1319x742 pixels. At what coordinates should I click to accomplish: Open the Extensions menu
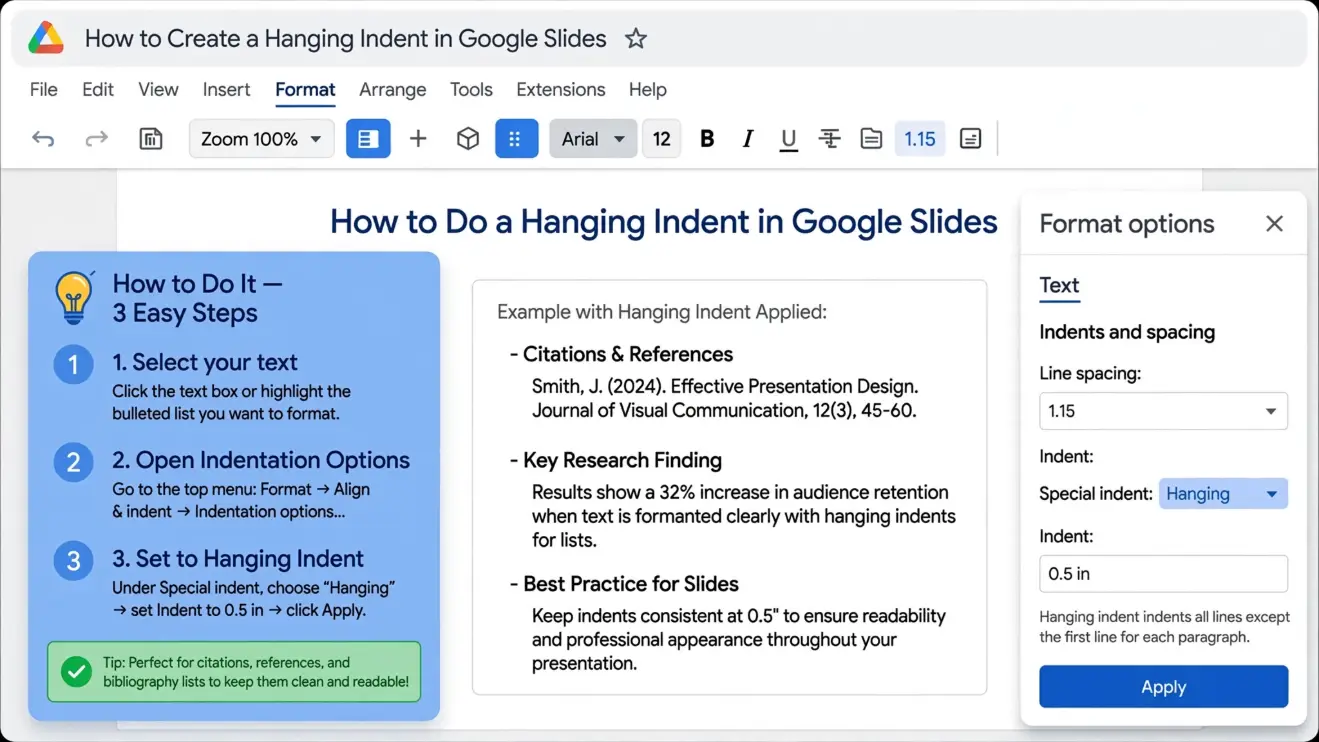pyautogui.click(x=561, y=89)
